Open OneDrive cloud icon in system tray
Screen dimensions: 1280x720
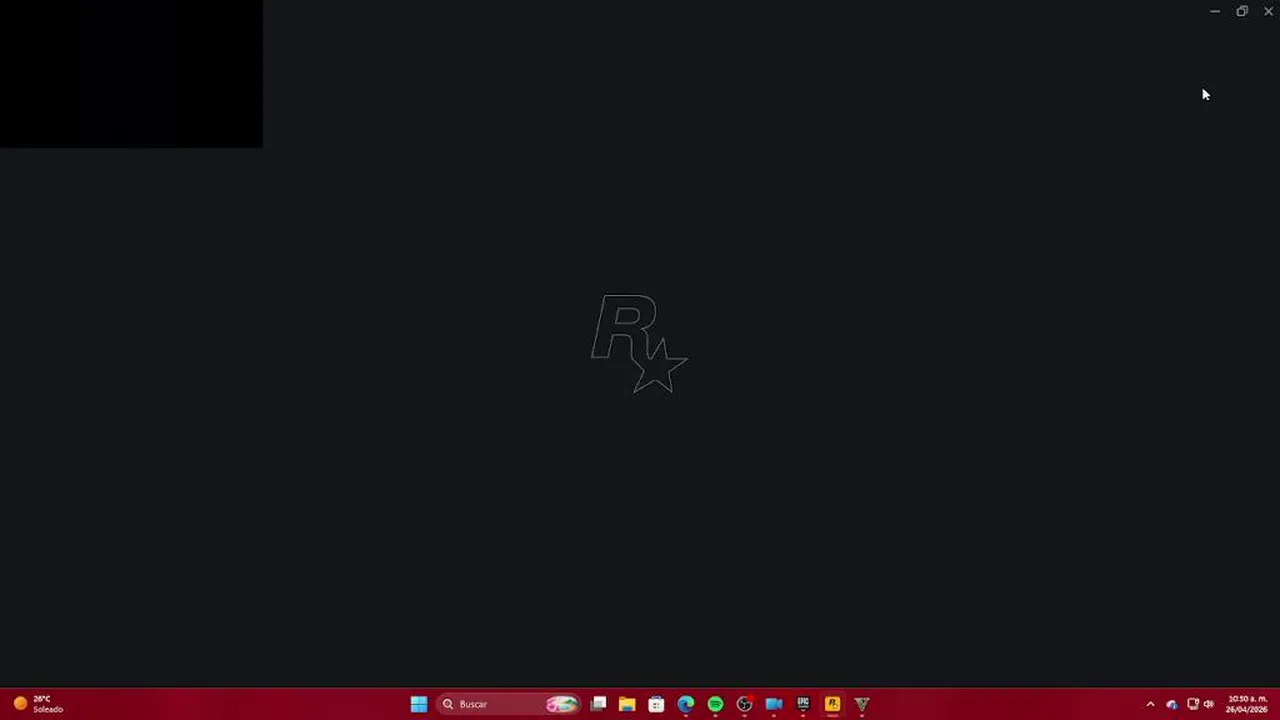point(1172,704)
